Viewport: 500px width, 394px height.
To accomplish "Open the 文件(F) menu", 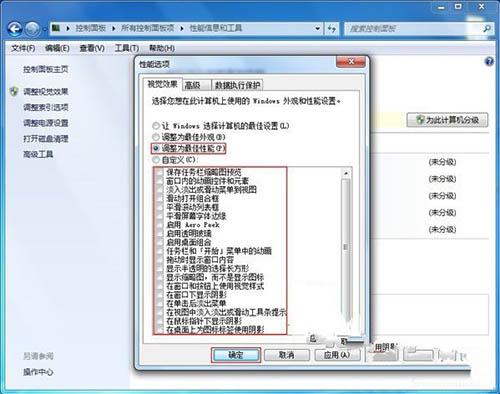I will pos(23,48).
